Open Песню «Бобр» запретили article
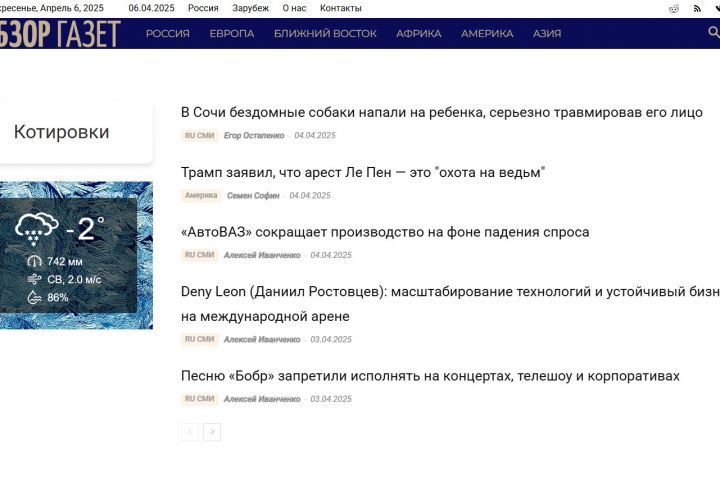Viewport: 720px width, 480px height. pos(430,376)
